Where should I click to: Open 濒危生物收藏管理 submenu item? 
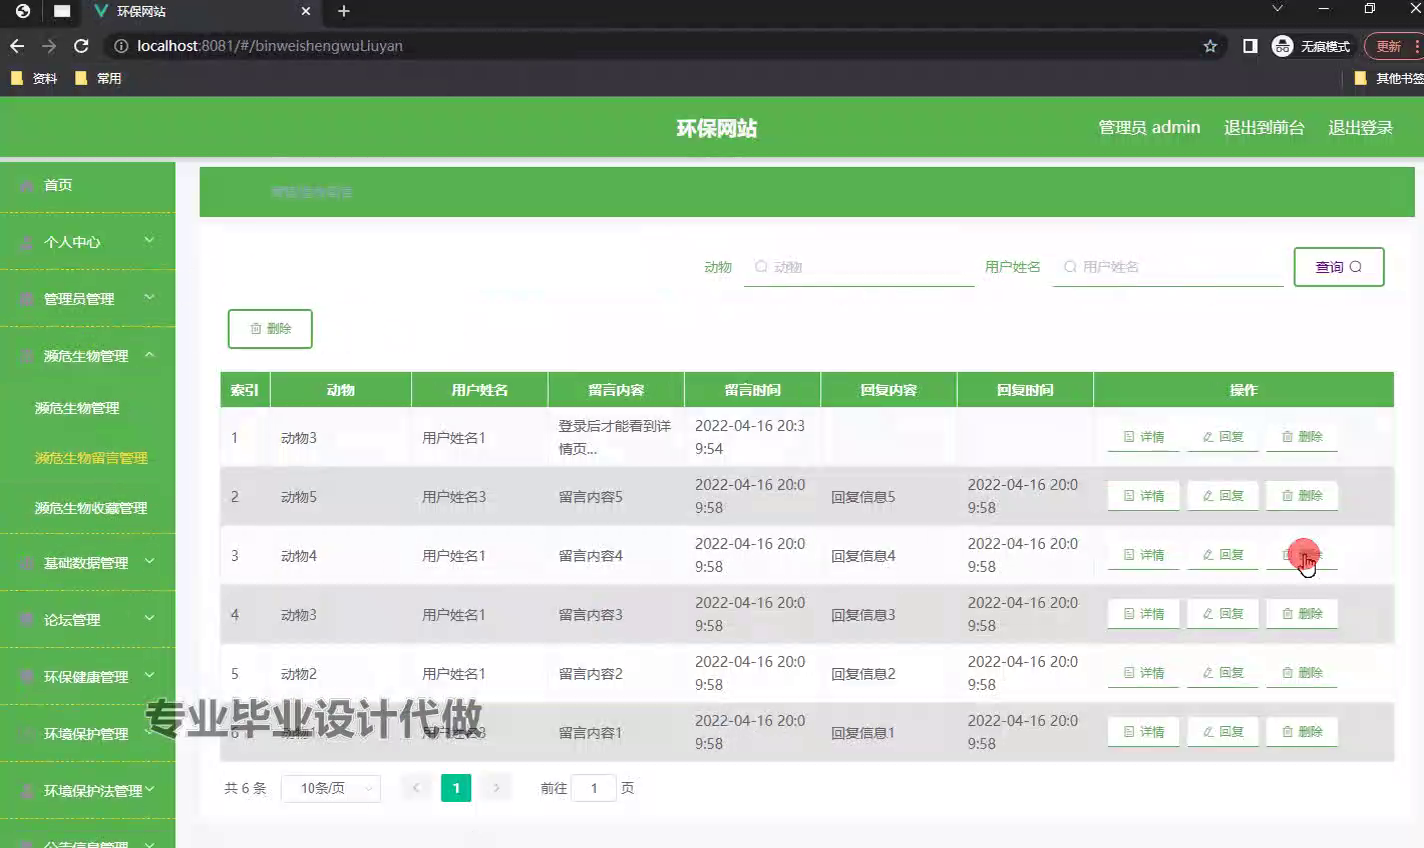click(91, 508)
